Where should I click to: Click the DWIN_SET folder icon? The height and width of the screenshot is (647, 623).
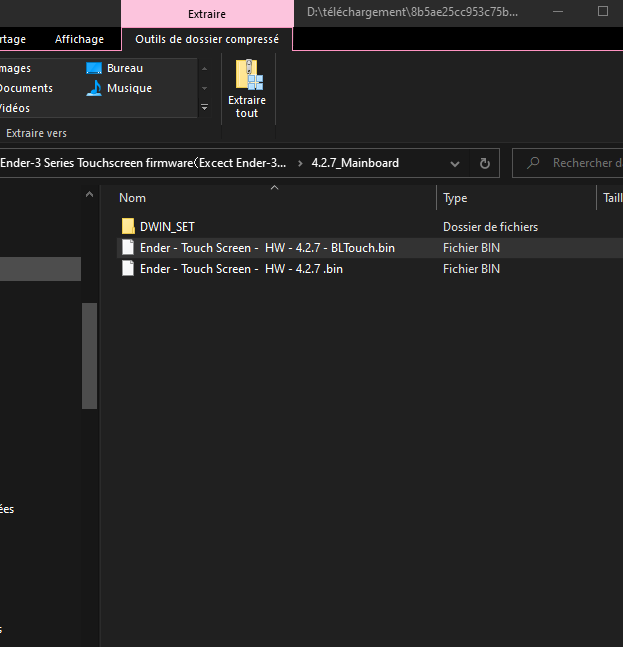pos(128,227)
